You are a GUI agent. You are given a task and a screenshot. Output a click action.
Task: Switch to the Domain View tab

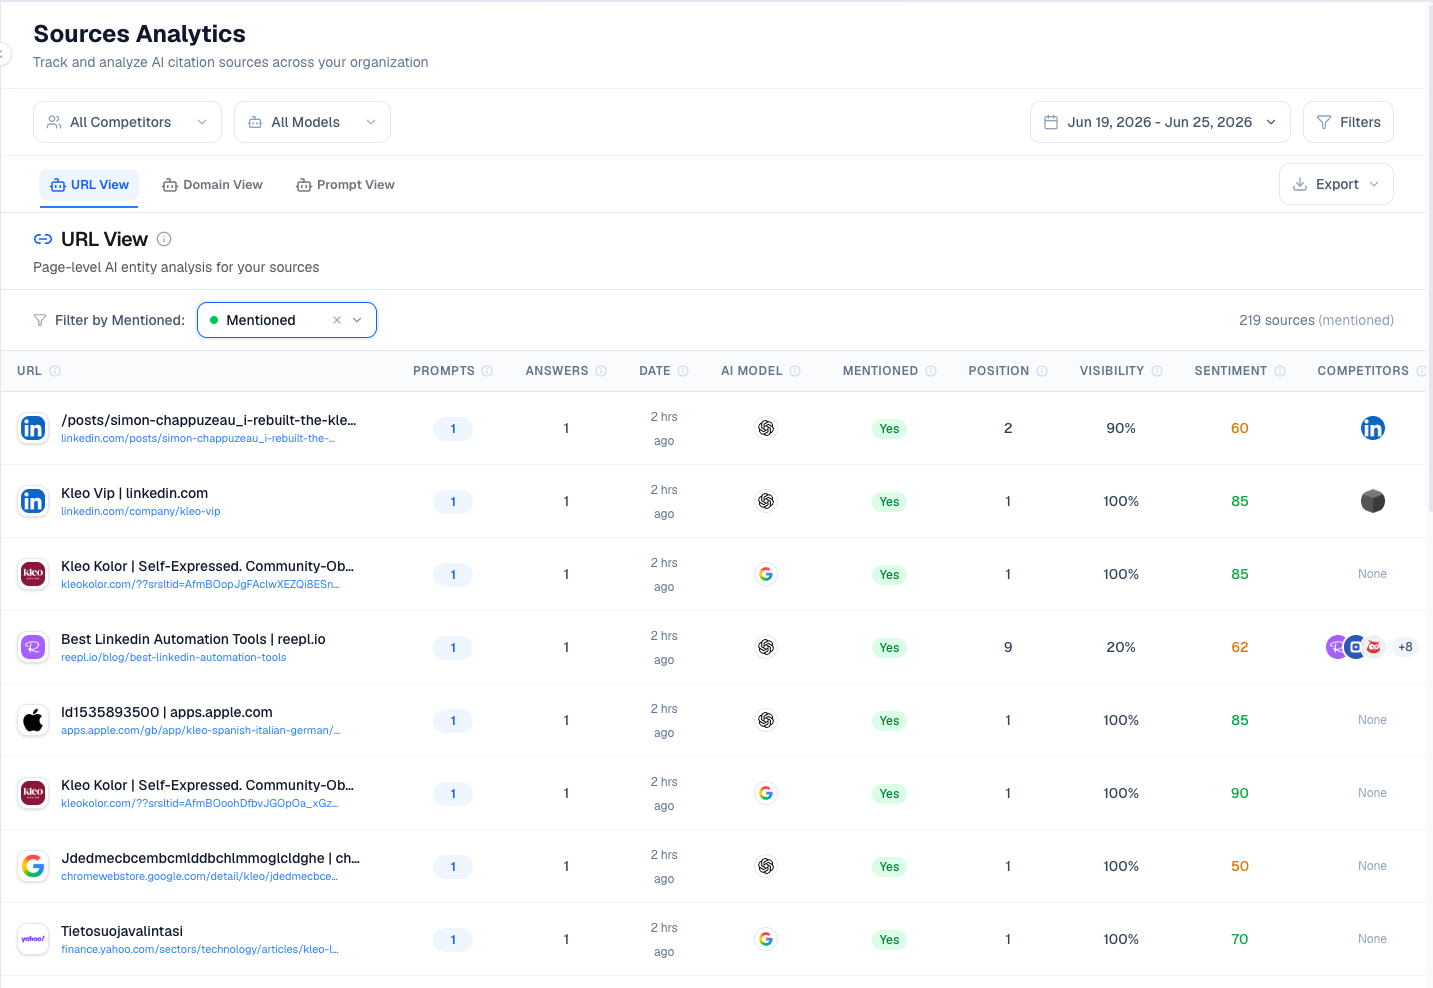click(x=212, y=185)
